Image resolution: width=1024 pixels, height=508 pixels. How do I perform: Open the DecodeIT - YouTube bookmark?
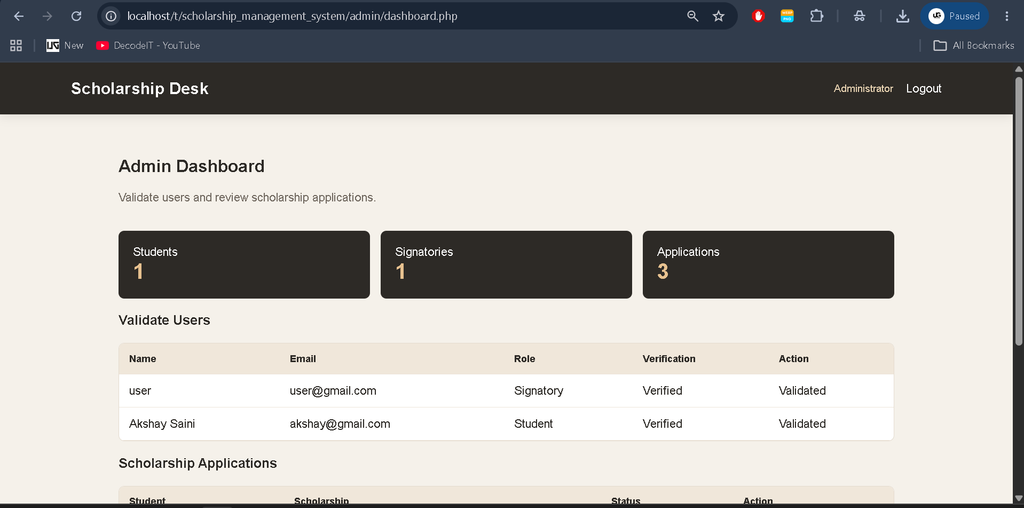pos(148,45)
